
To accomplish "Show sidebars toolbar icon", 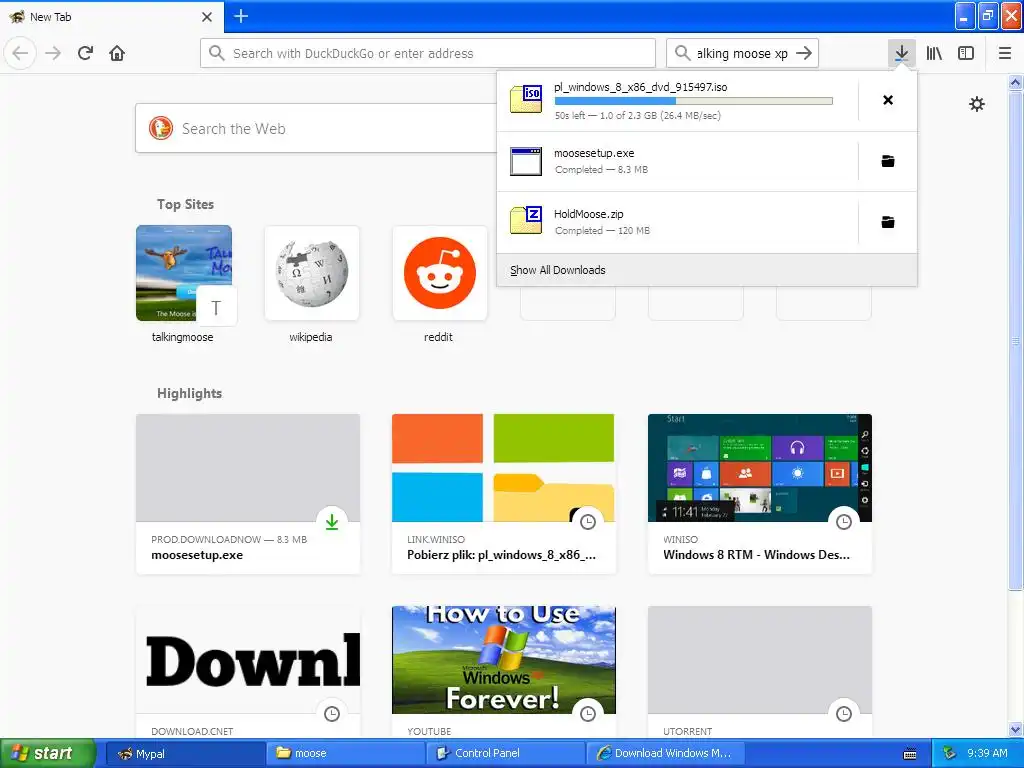I will click(966, 53).
